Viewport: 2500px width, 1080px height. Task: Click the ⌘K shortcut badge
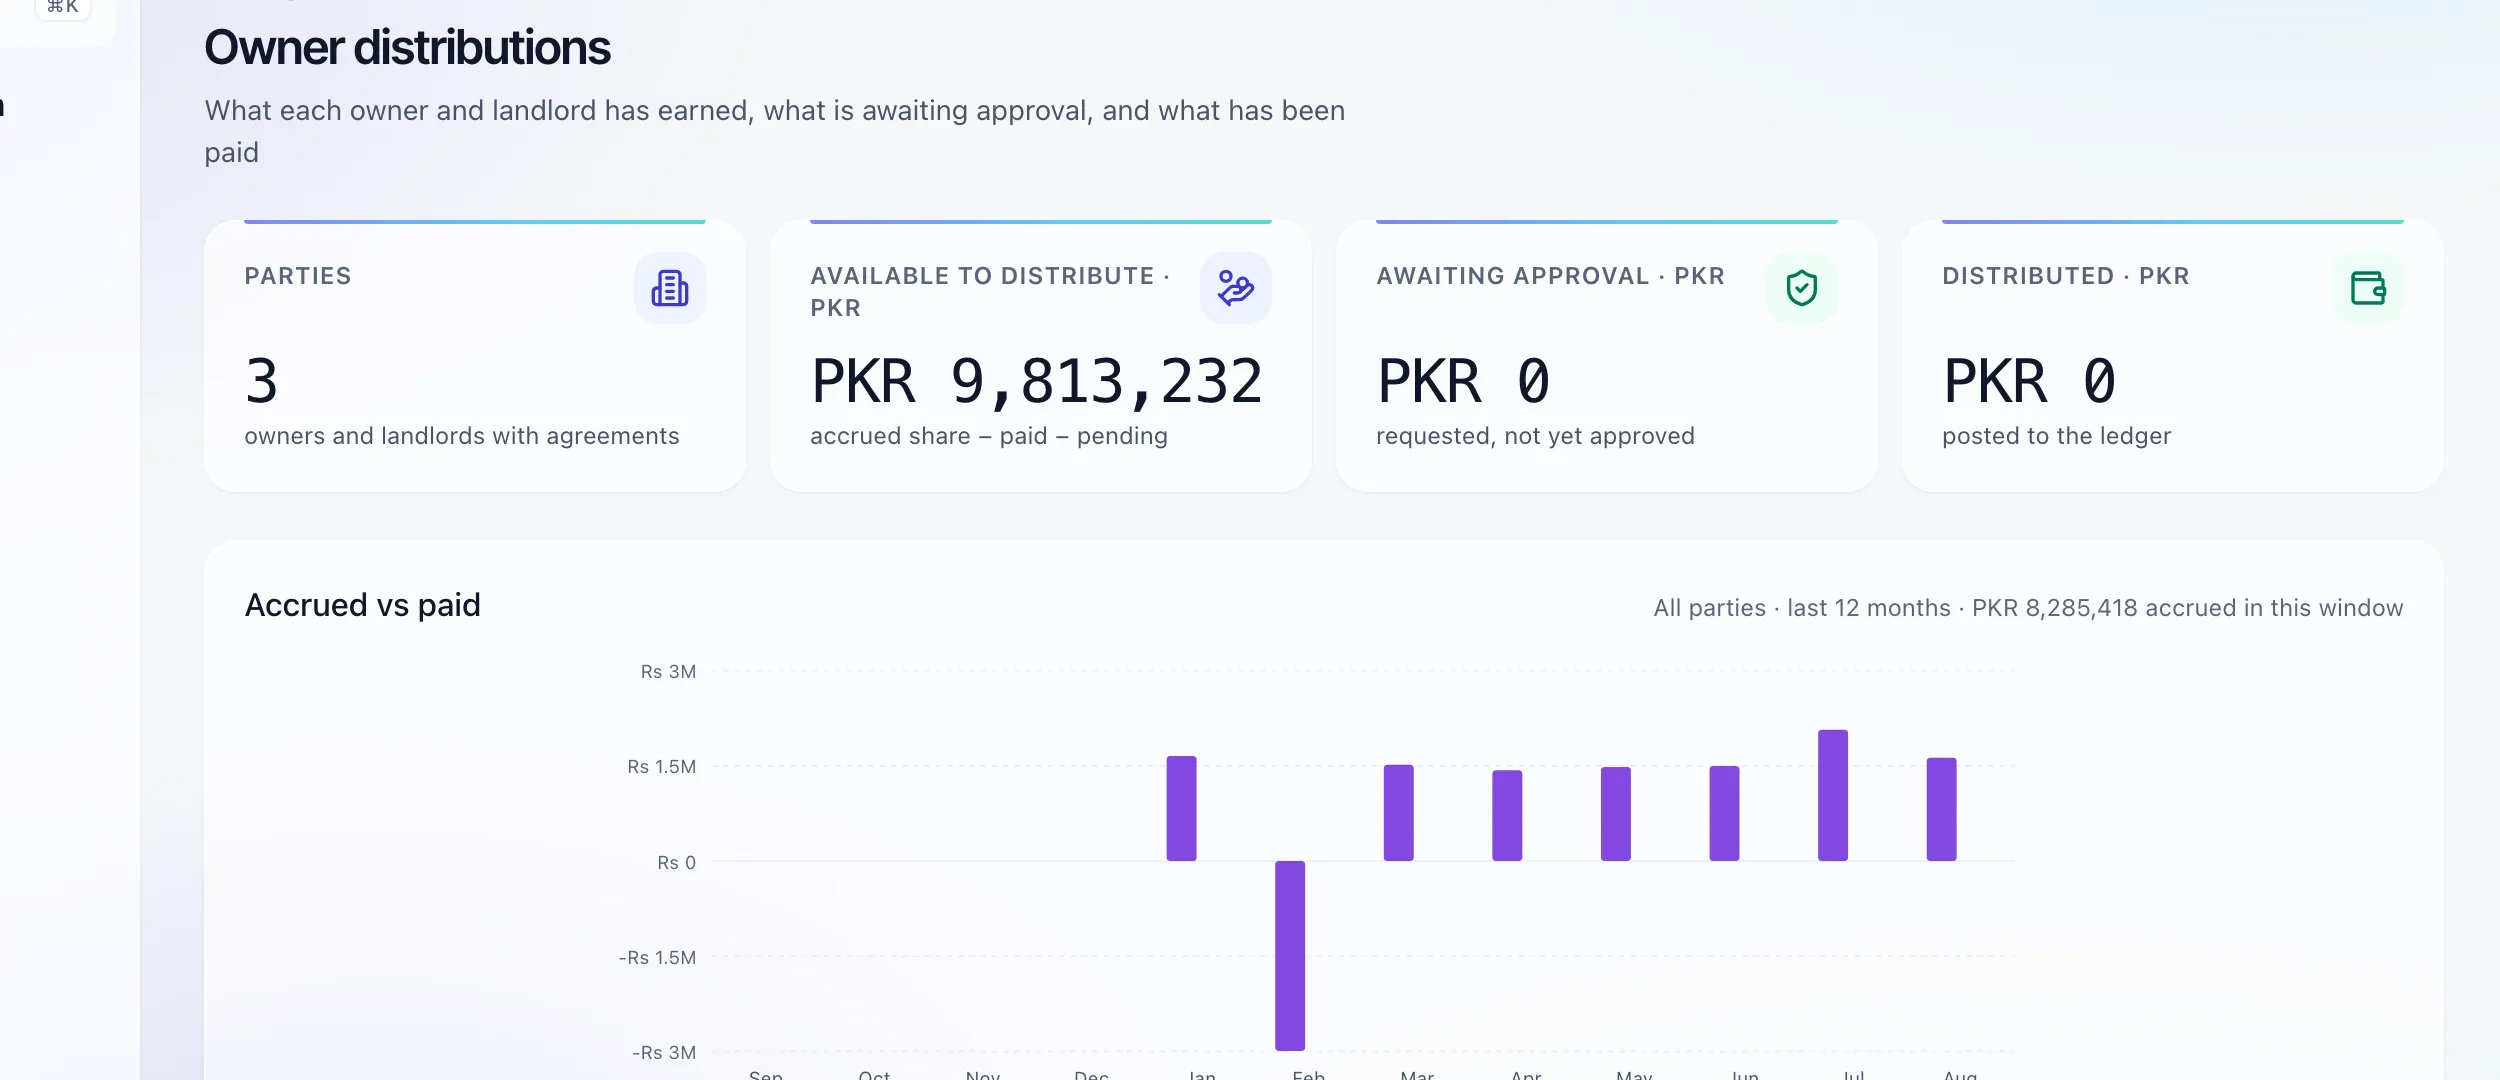(x=63, y=7)
